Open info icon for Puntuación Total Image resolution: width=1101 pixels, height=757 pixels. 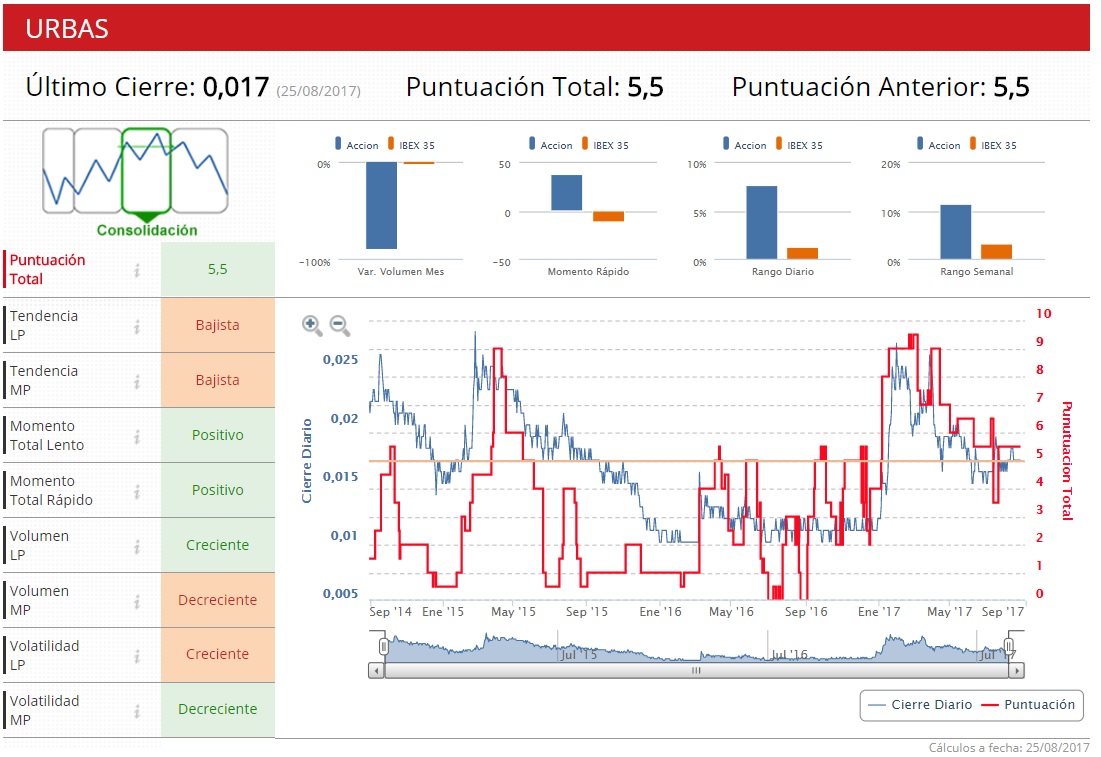click(138, 270)
